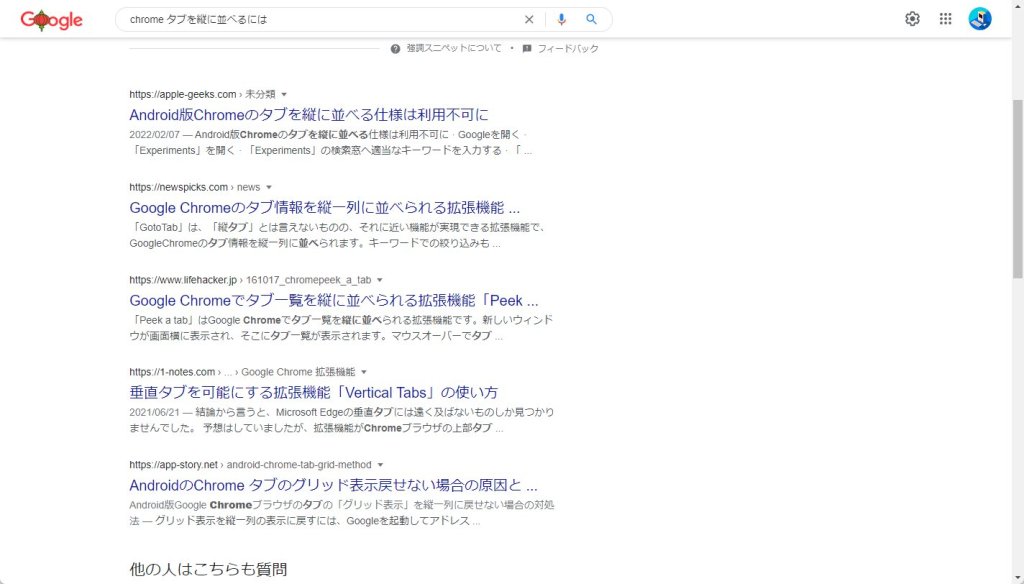The width and height of the screenshot is (1024, 584).
Task: Click the 強調スニペットについて link
Action: click(454, 48)
